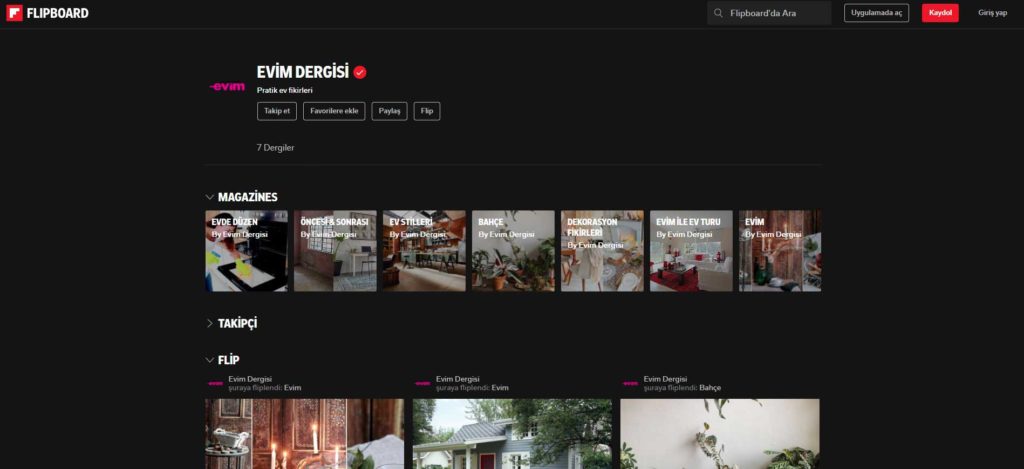Click evim avatar on the Bahçe flip post
1024x469 pixels.
(630, 383)
